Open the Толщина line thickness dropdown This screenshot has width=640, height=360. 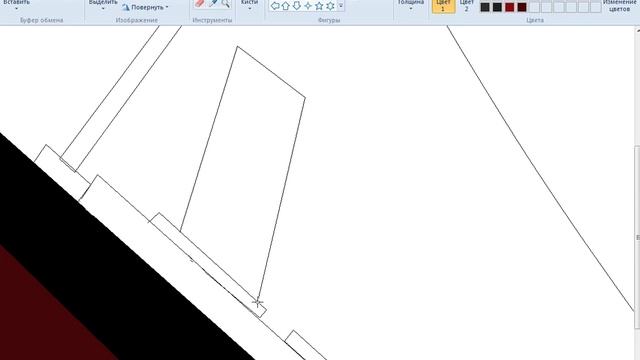click(x=411, y=5)
